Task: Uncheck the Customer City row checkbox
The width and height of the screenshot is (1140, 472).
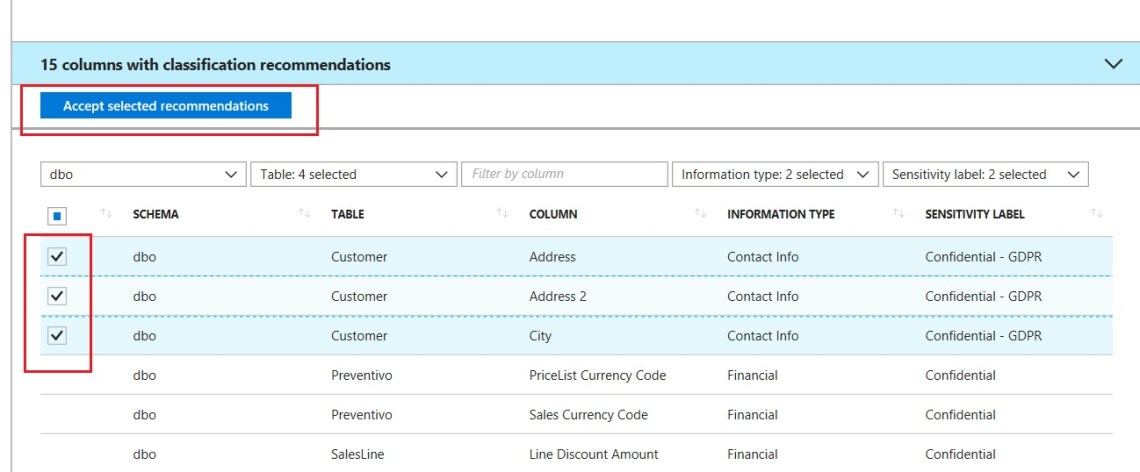Action: tap(57, 336)
